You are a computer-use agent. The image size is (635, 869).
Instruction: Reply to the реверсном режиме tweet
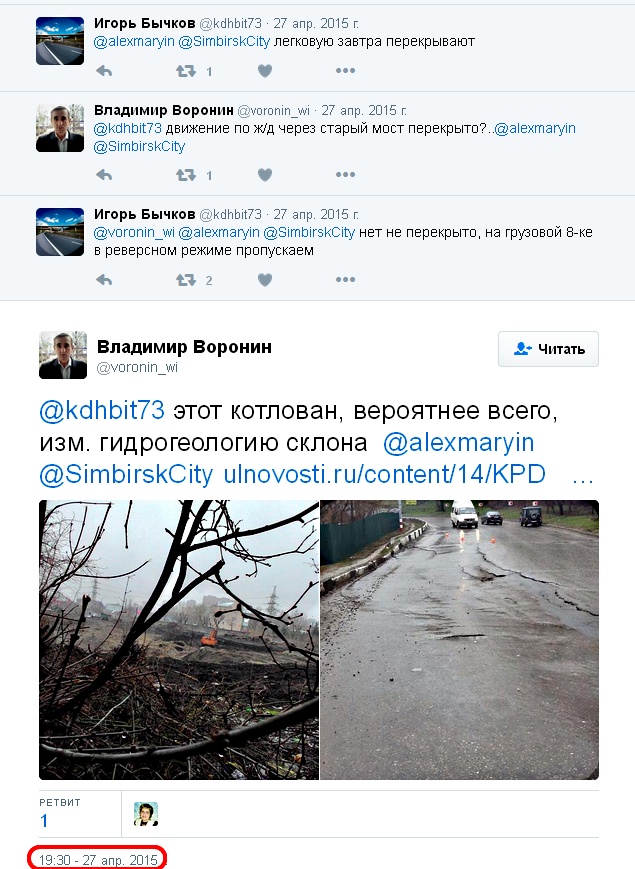[104, 280]
